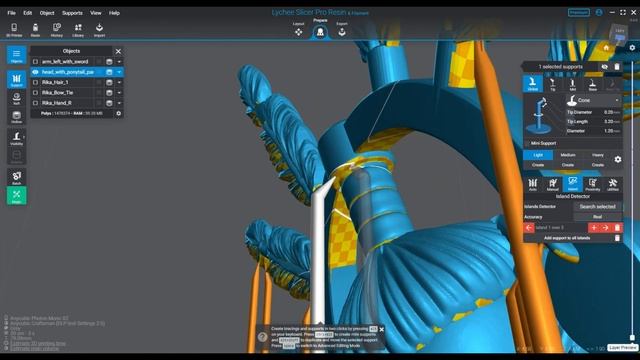Open the support presets settings gear

pyautogui.click(x=618, y=160)
